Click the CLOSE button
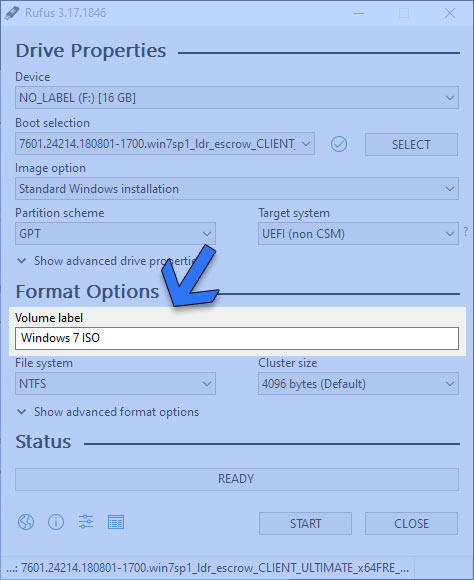Screen dimensions: 474x580 (411, 523)
